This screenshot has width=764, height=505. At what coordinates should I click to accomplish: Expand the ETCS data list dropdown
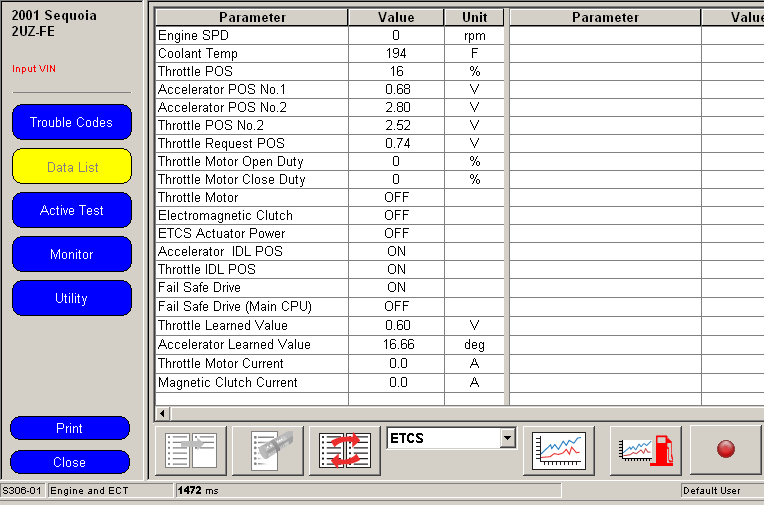click(507, 438)
